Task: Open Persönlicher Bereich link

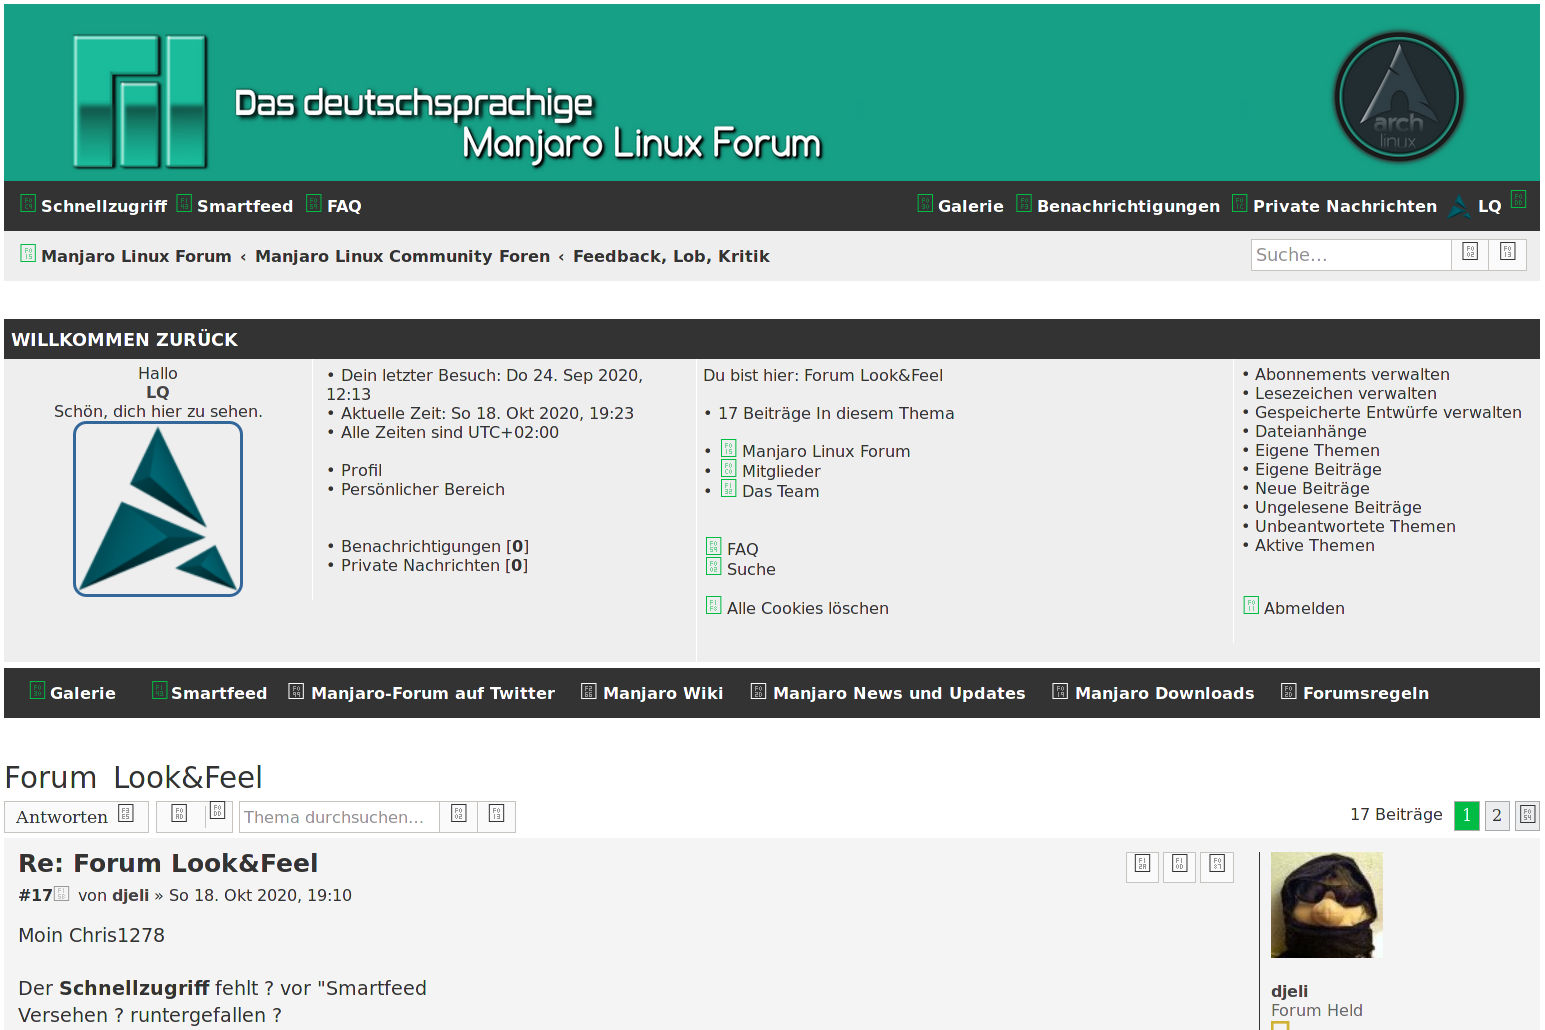Action: [x=422, y=489]
